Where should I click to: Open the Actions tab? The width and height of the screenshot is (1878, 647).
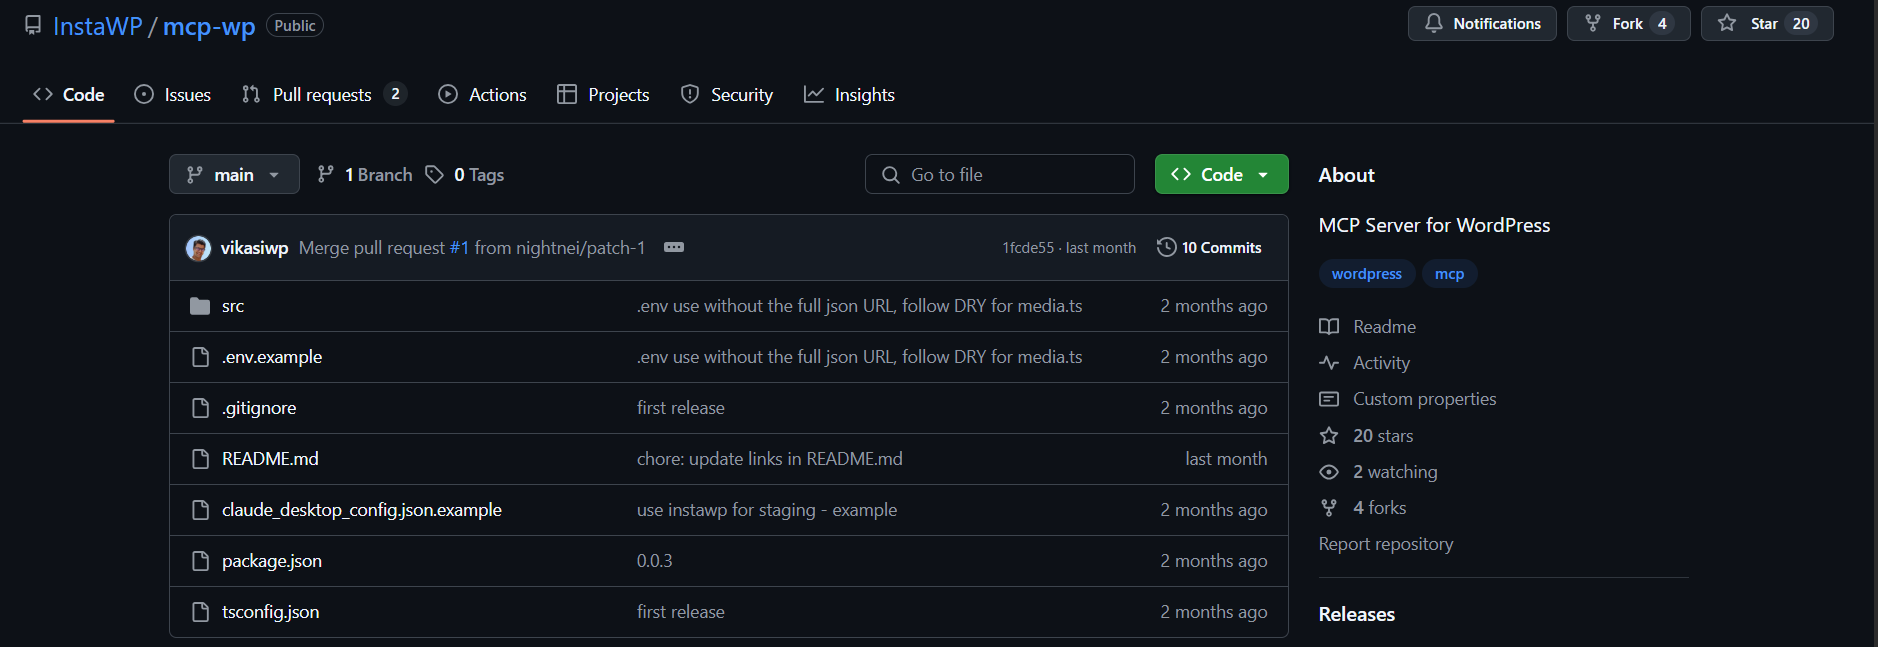point(483,95)
